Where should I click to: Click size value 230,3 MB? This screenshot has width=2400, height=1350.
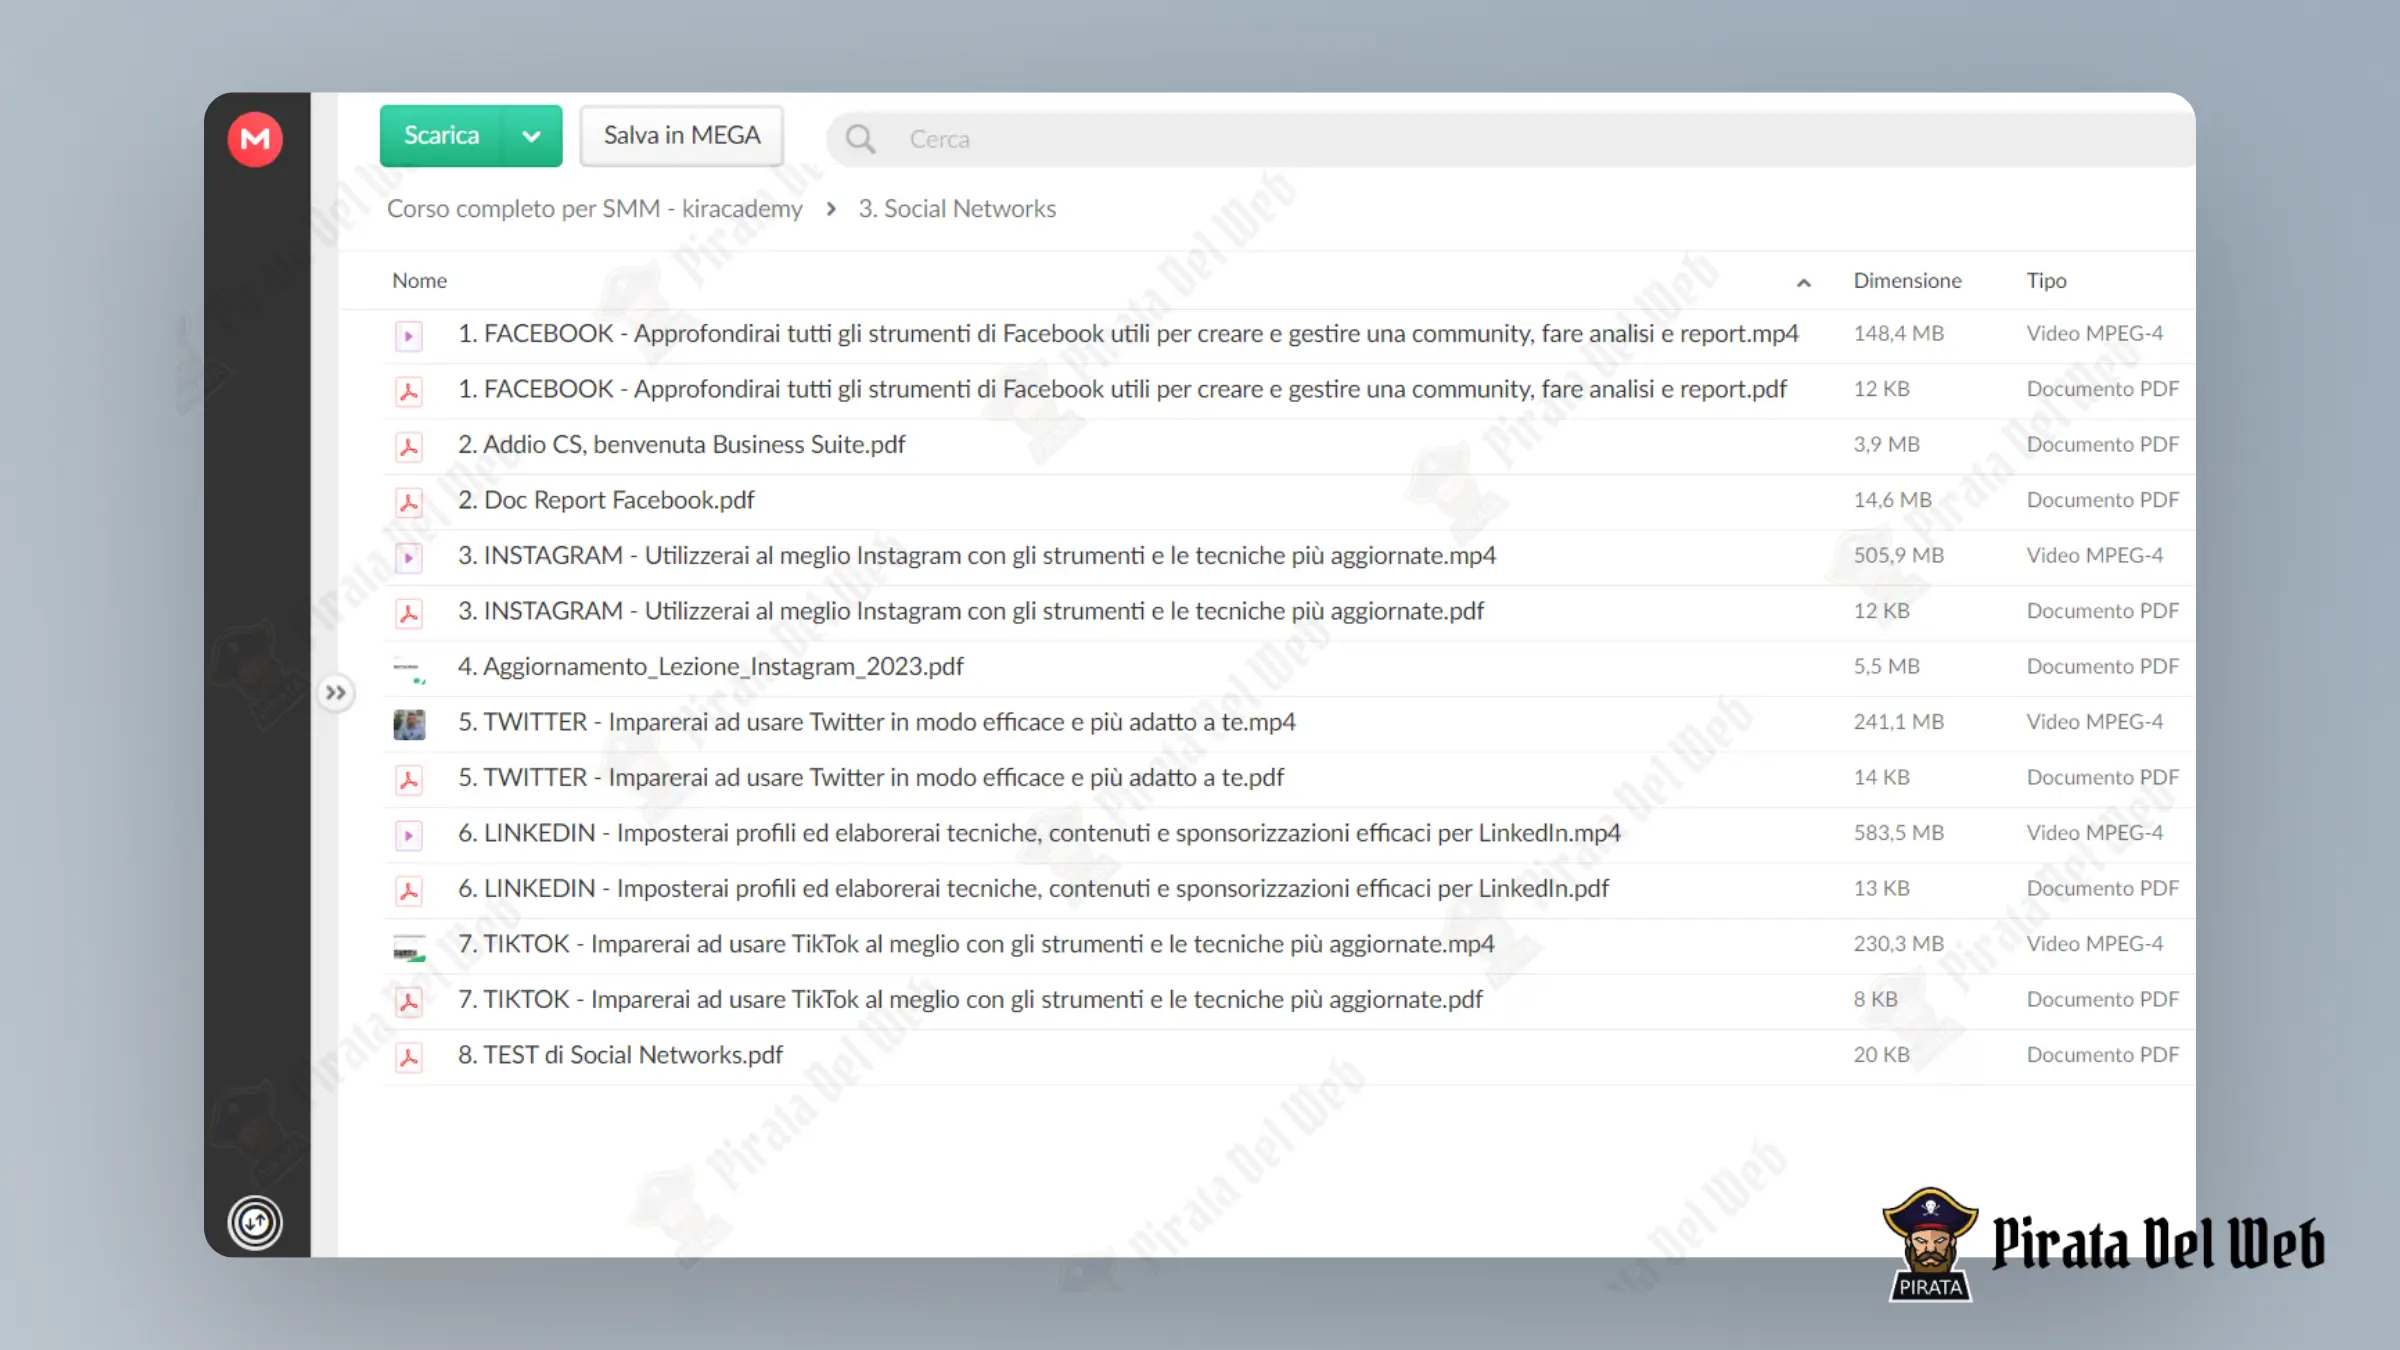pyautogui.click(x=1898, y=944)
